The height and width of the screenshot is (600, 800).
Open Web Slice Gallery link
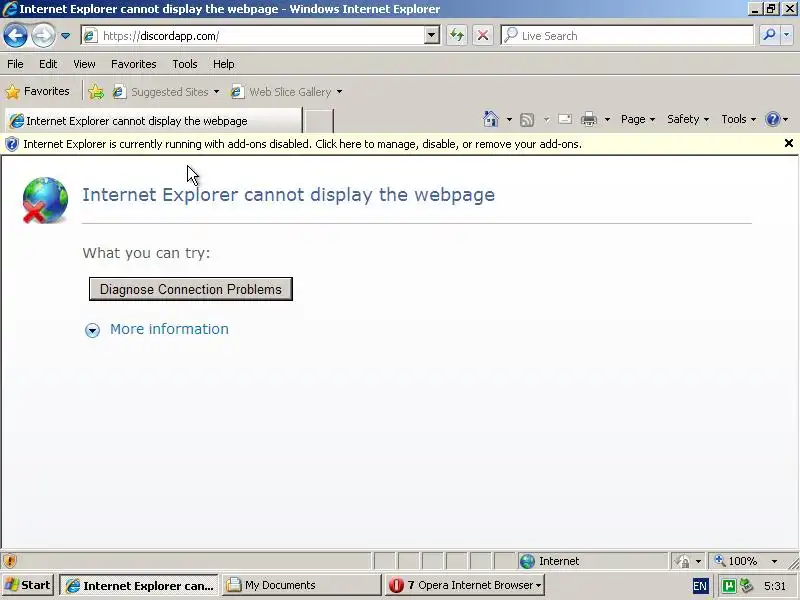click(281, 92)
